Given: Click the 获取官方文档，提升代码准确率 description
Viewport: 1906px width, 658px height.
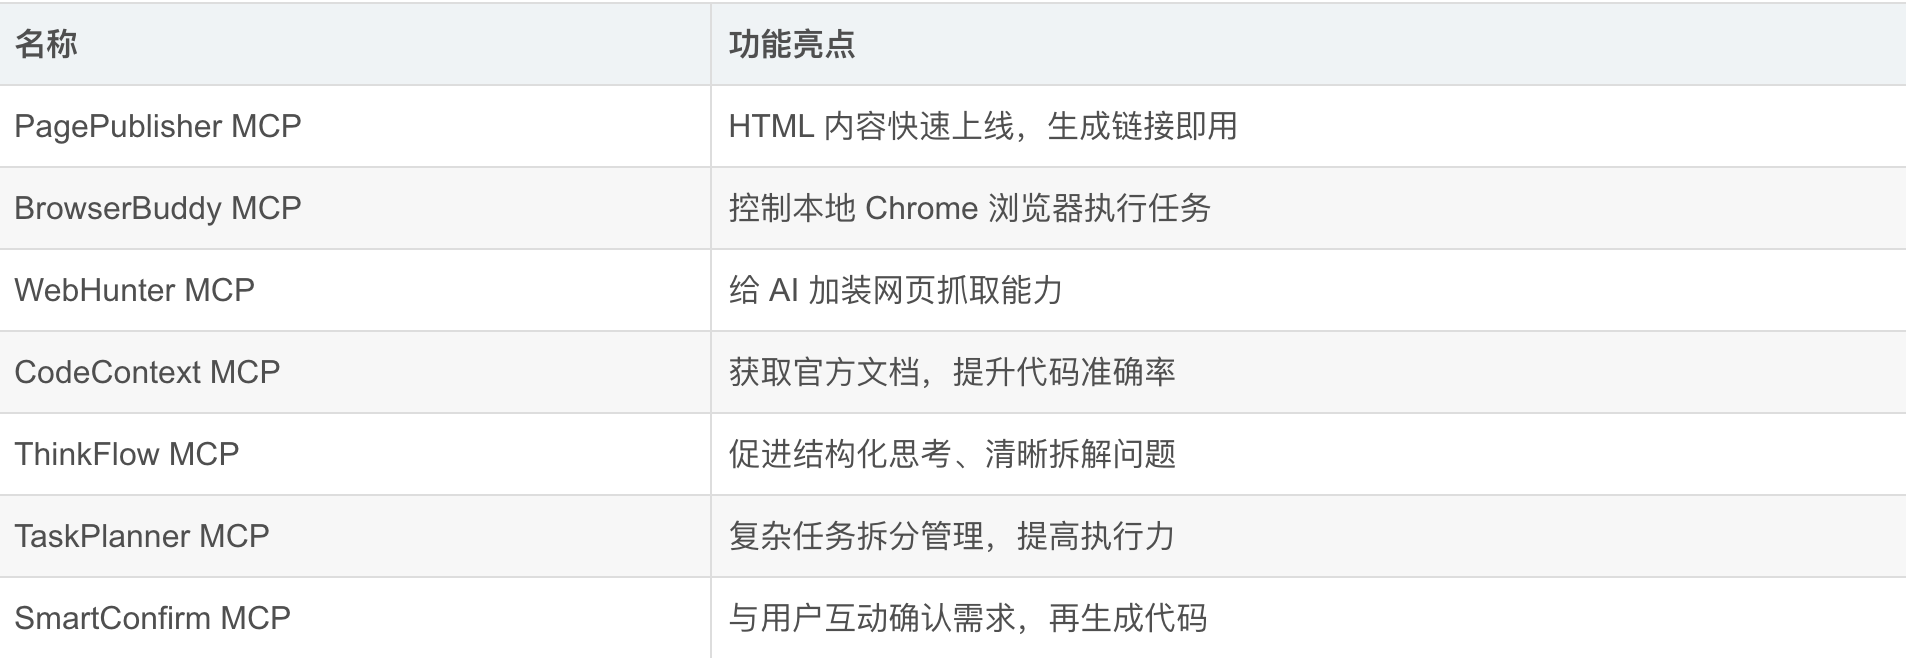Looking at the screenshot, I should click(951, 372).
